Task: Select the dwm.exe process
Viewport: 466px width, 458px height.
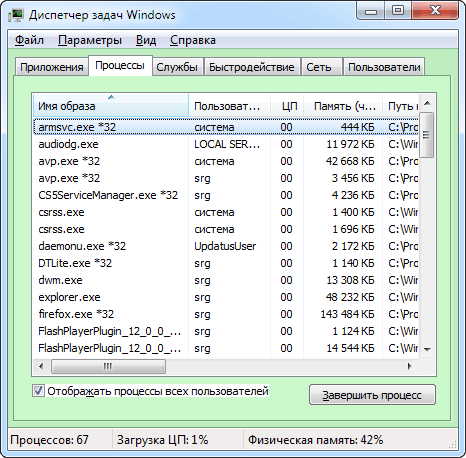Action: (x=226, y=280)
